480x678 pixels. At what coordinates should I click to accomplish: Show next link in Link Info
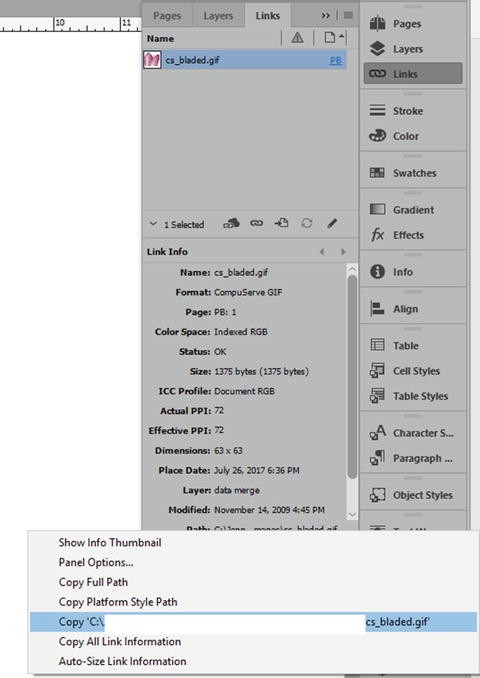tap(343, 252)
